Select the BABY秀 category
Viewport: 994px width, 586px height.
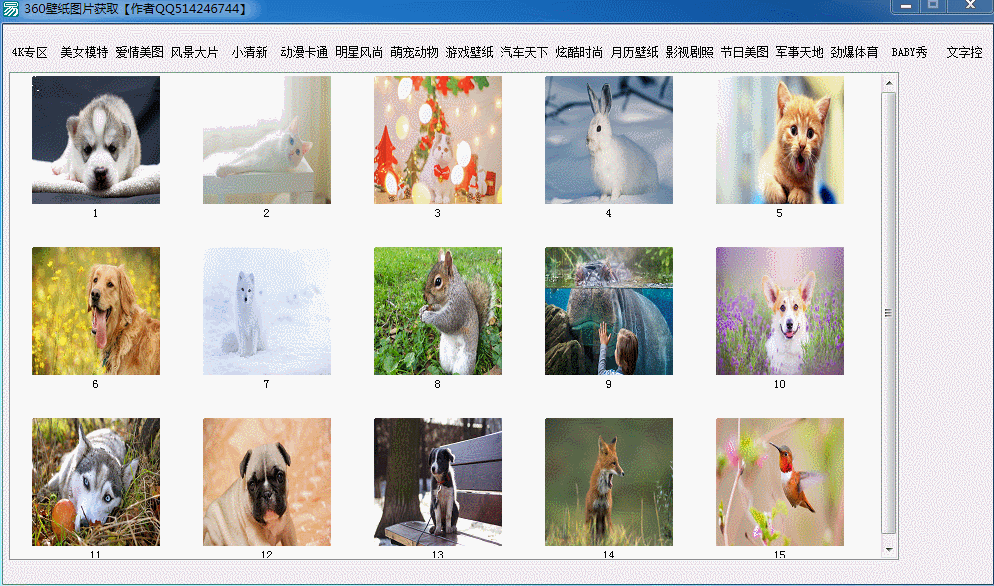(x=909, y=52)
